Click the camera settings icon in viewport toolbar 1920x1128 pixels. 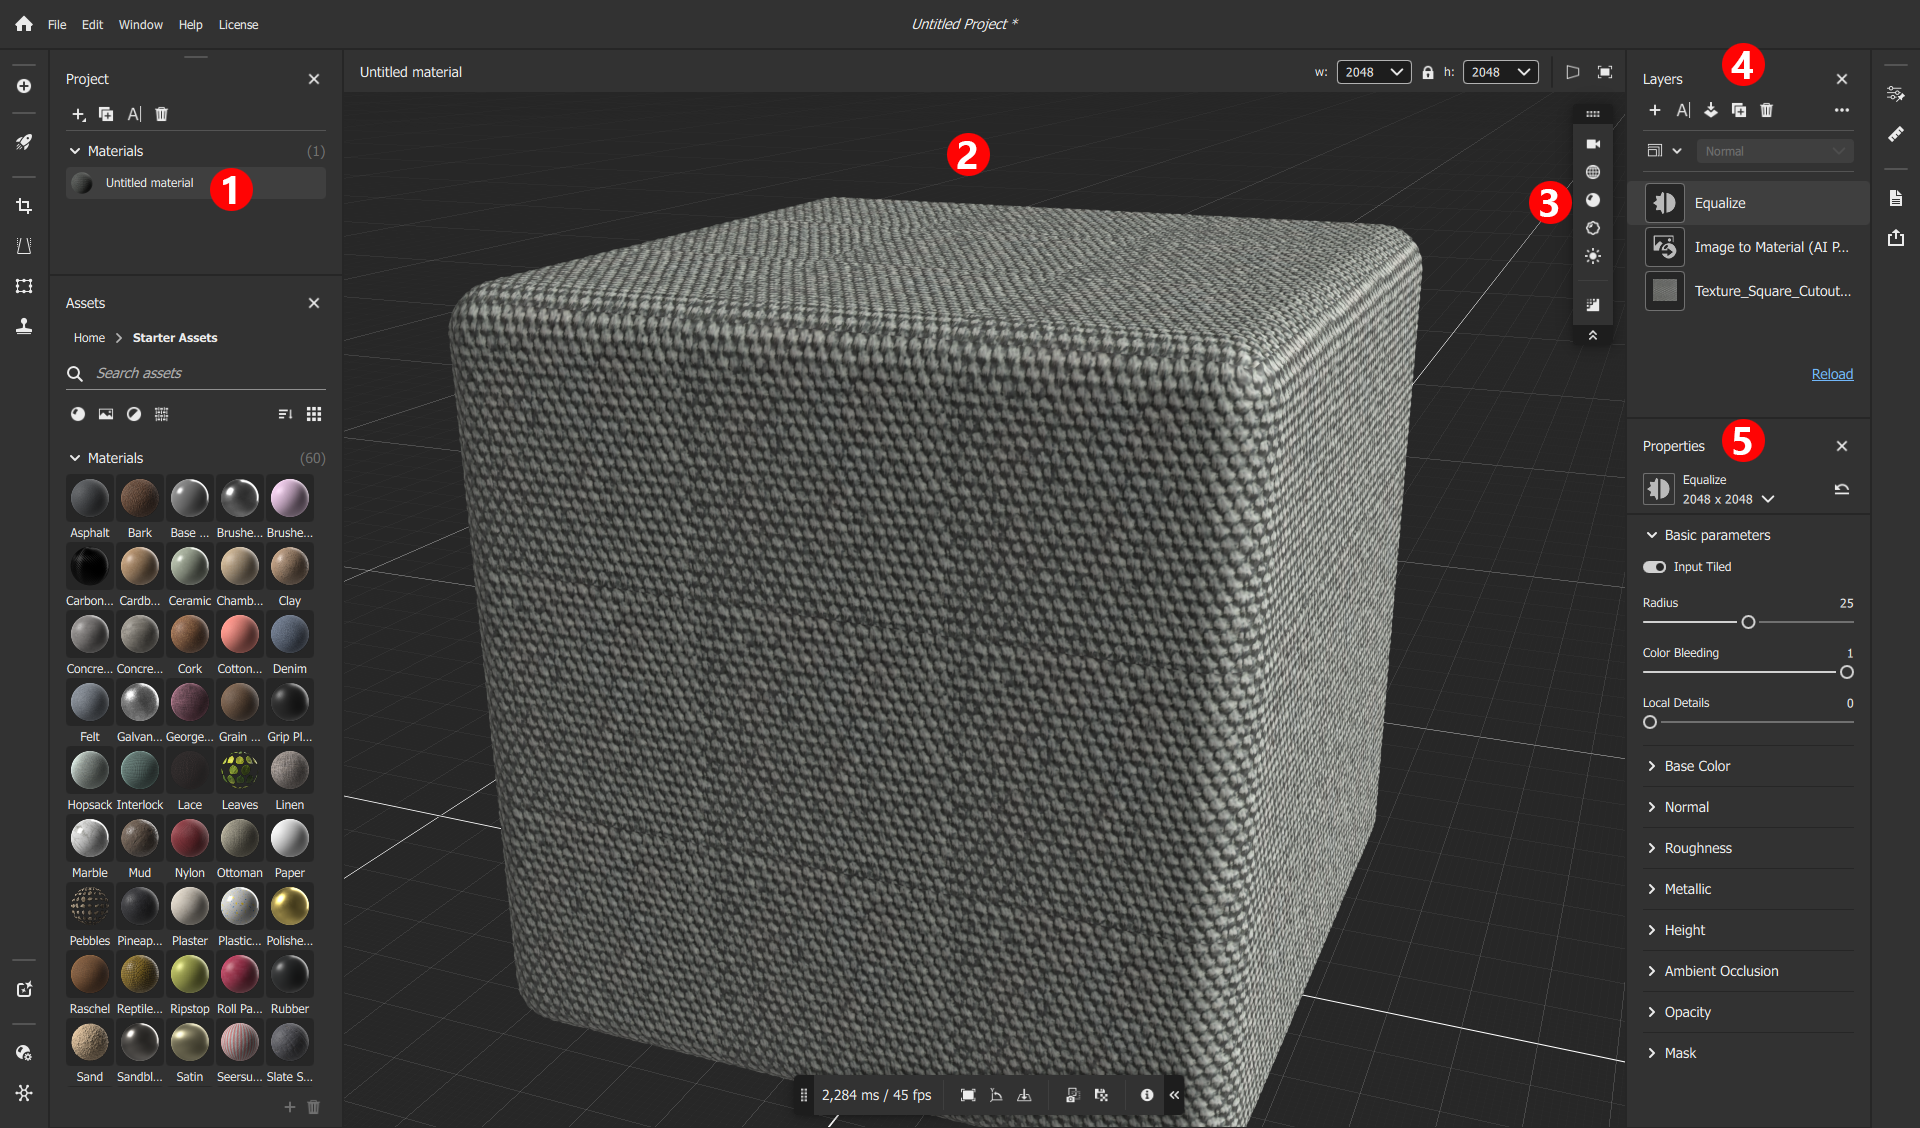point(1593,144)
